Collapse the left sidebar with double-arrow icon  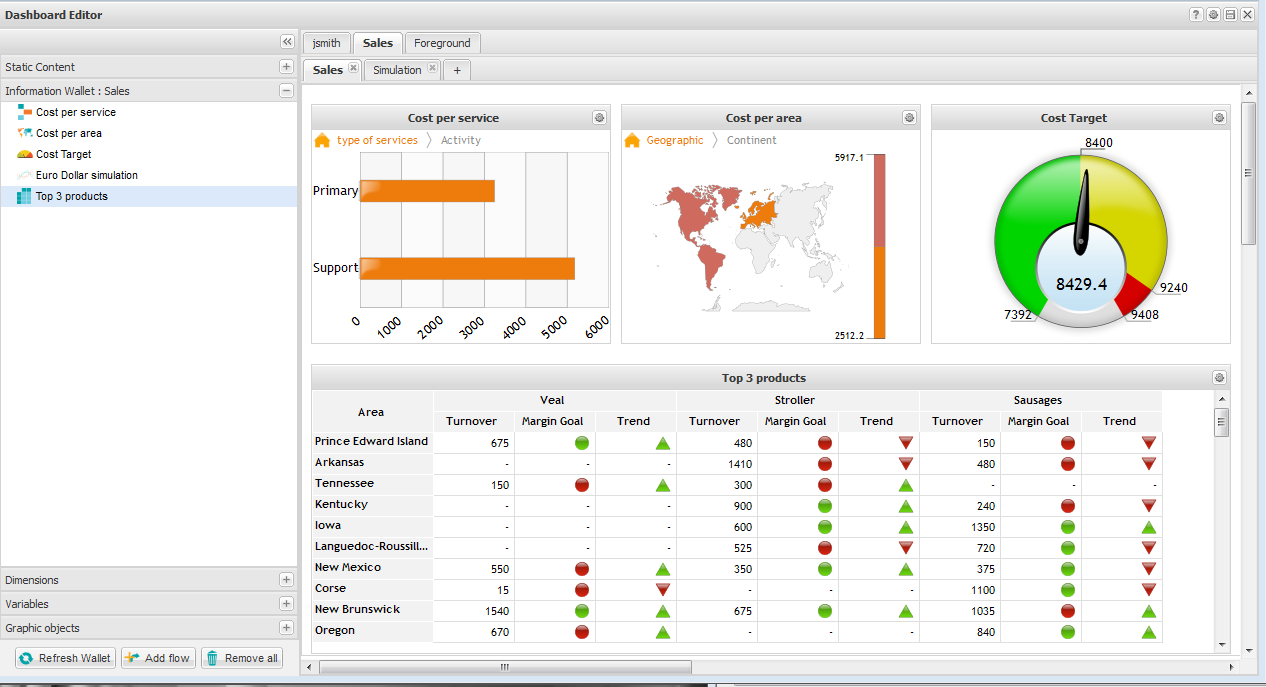click(x=287, y=42)
